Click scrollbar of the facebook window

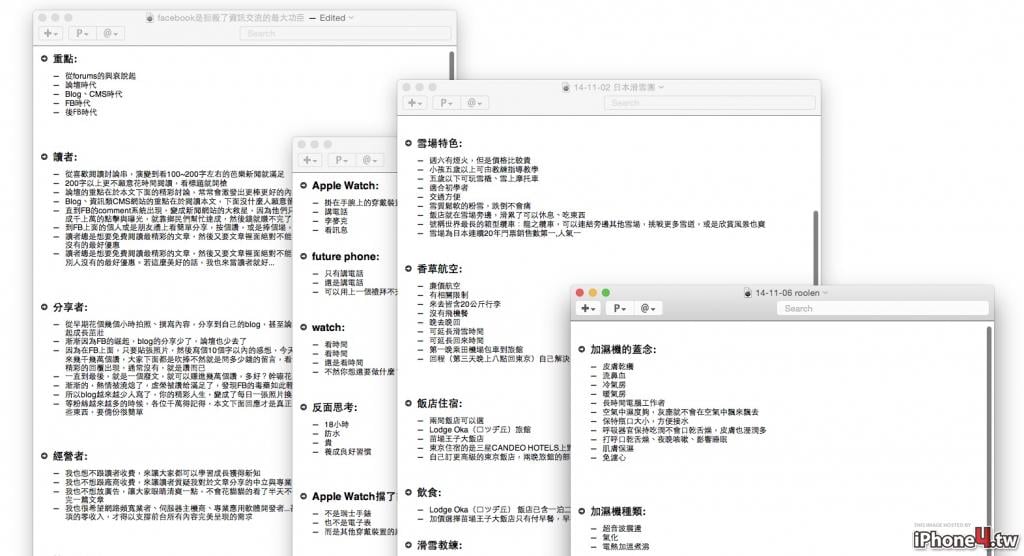point(451,65)
